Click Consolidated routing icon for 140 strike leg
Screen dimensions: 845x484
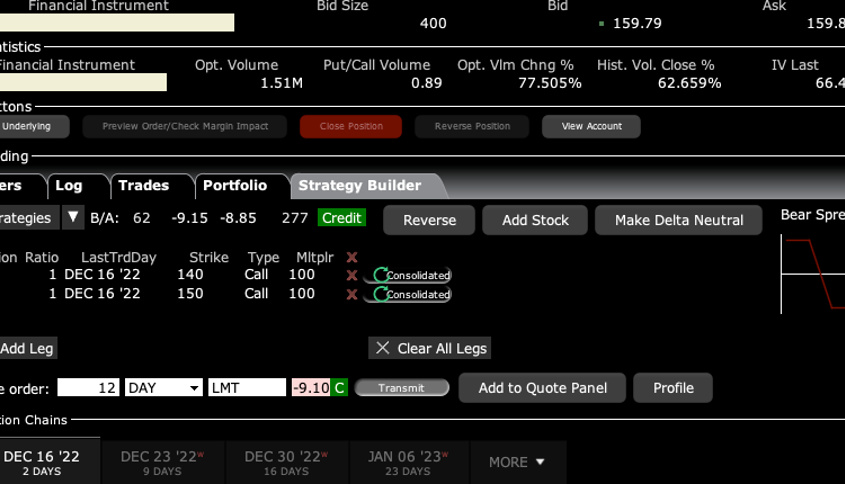tap(381, 275)
